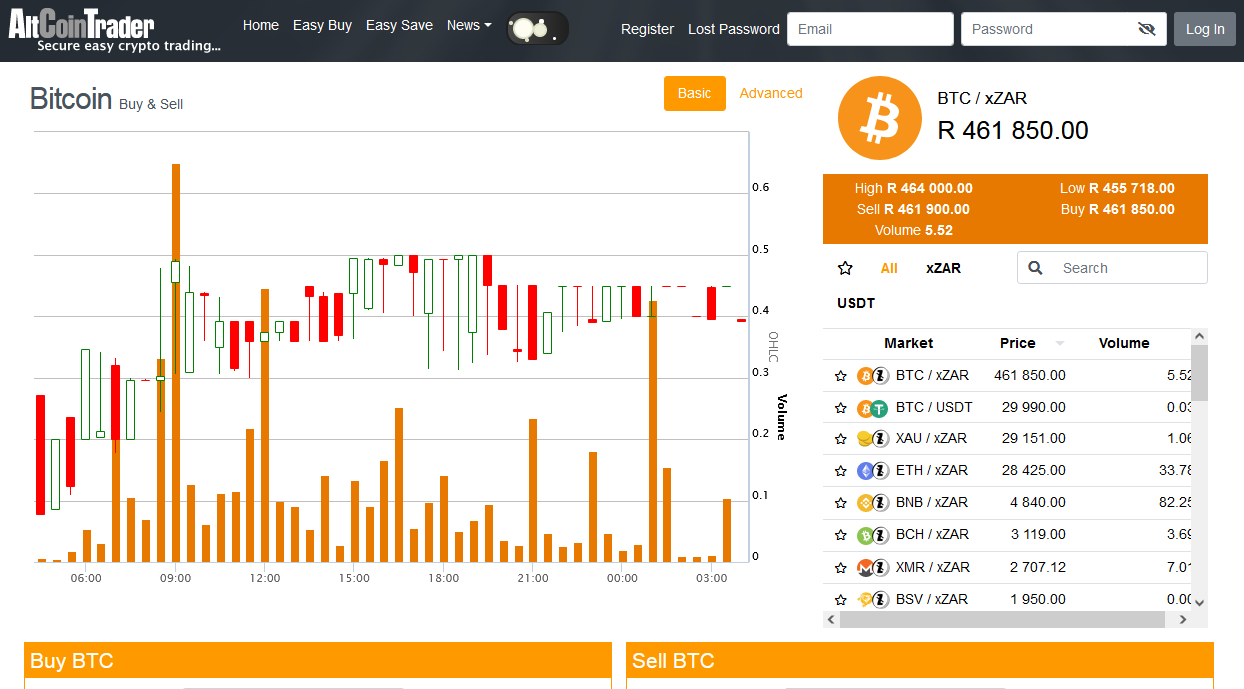Click the Log In button
Screen dimensions: 1244x689
(1205, 29)
